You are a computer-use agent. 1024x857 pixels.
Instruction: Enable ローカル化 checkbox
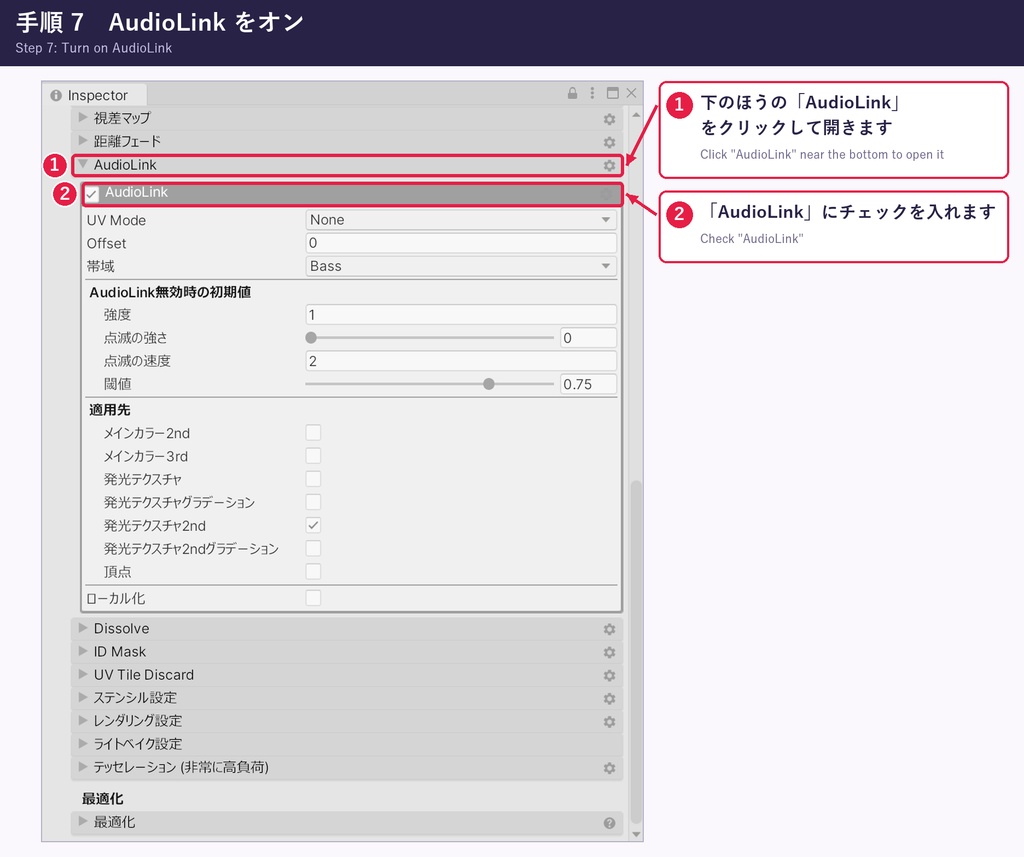coord(313,598)
